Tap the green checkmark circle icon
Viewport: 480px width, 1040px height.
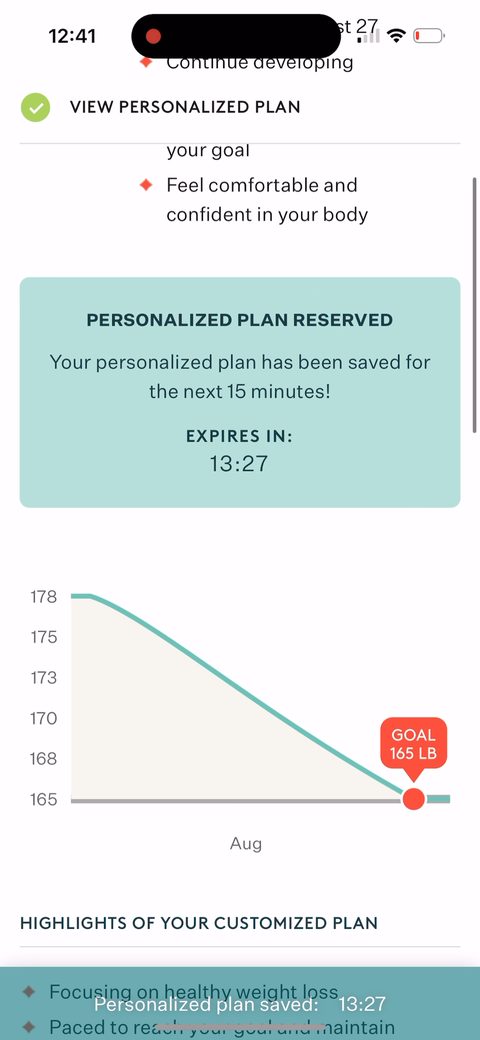click(x=35, y=107)
